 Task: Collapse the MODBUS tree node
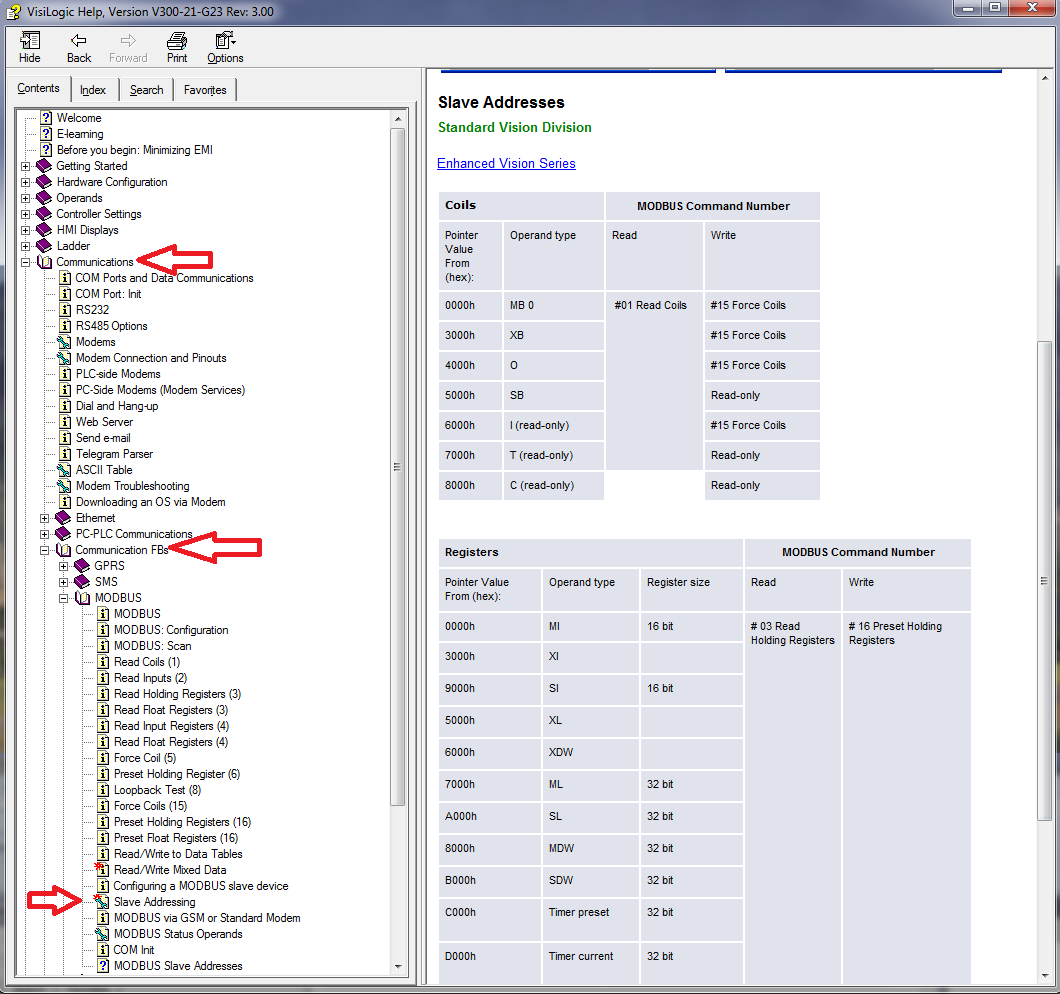pos(64,598)
